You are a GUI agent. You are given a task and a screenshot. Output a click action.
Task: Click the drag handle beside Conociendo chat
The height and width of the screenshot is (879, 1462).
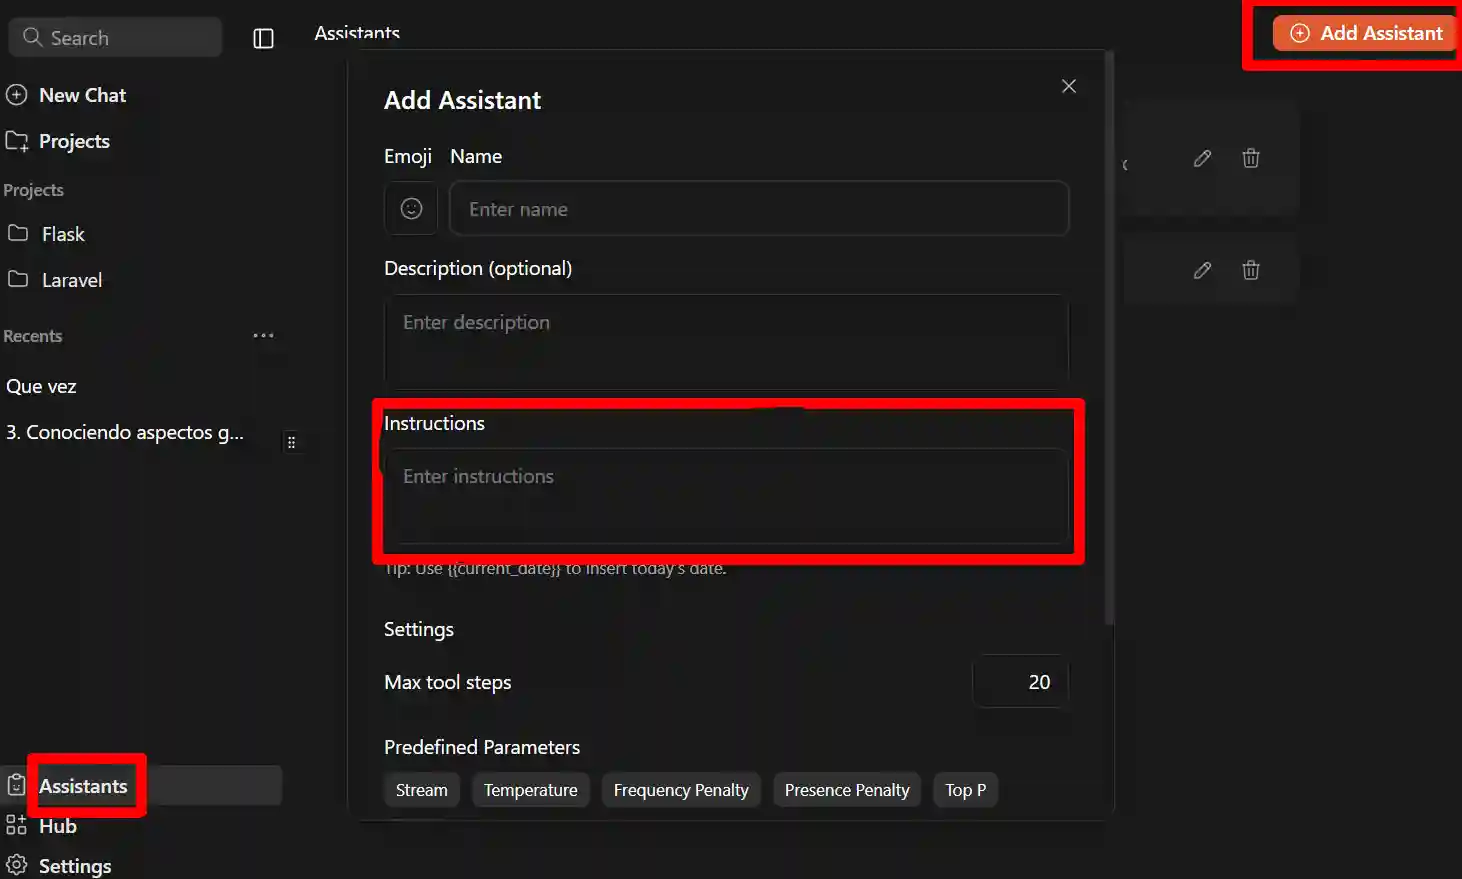click(291, 442)
